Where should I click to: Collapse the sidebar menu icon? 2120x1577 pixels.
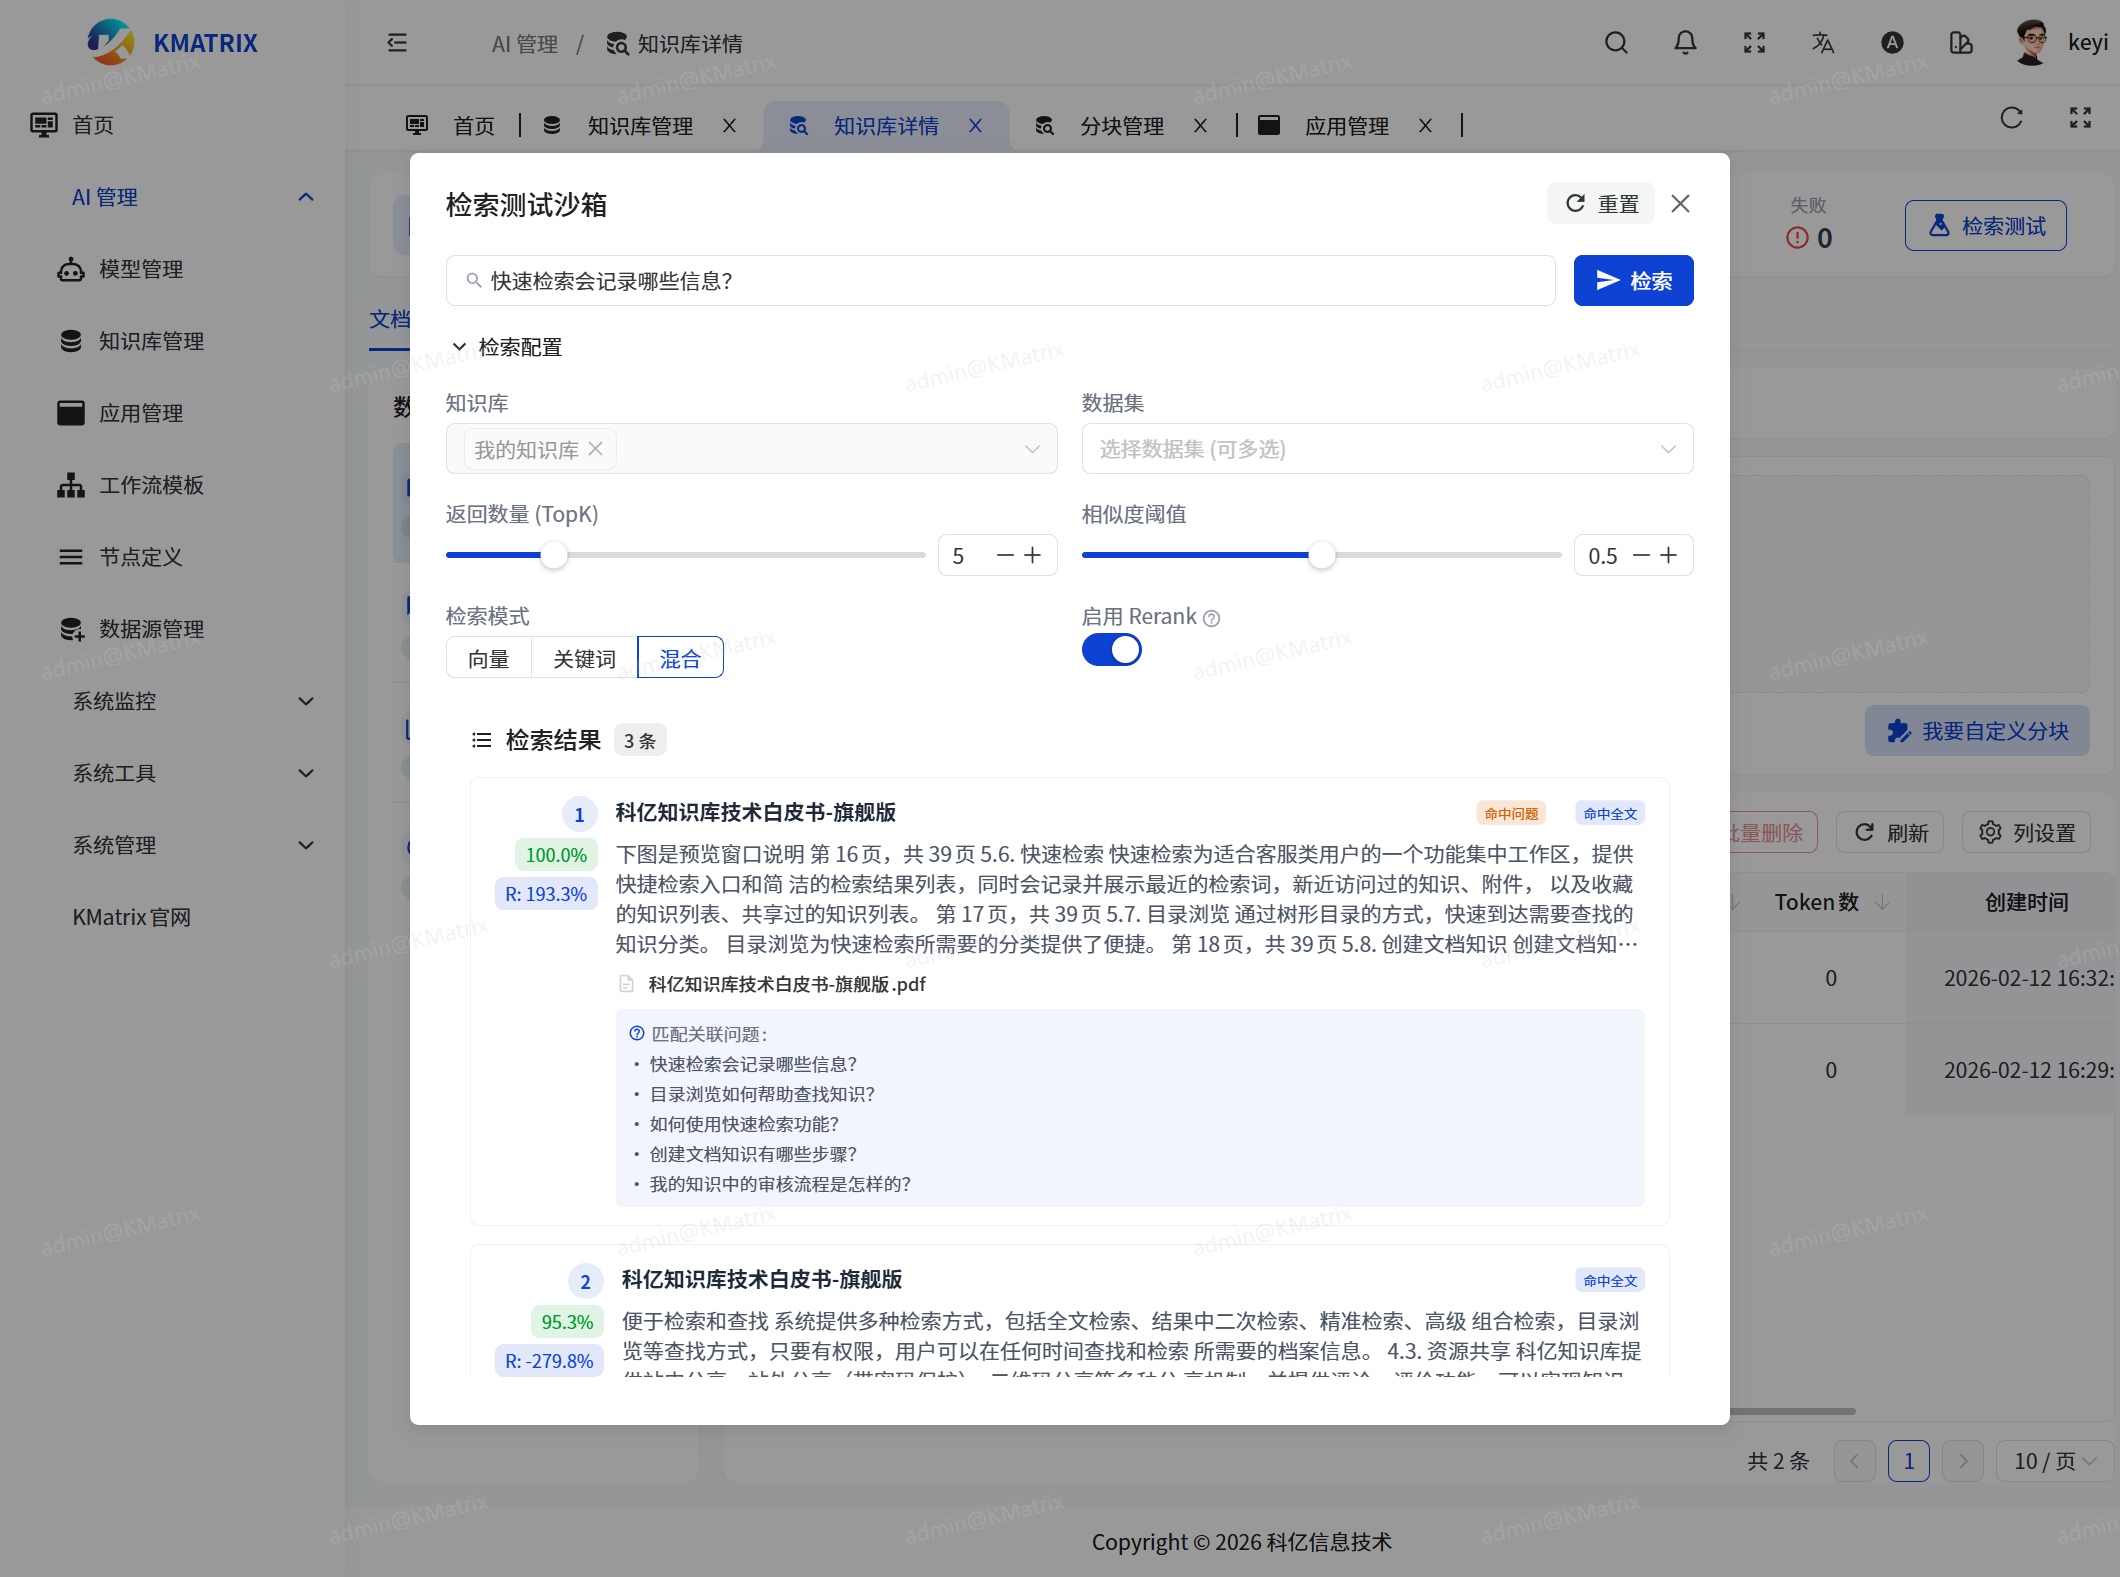397,43
